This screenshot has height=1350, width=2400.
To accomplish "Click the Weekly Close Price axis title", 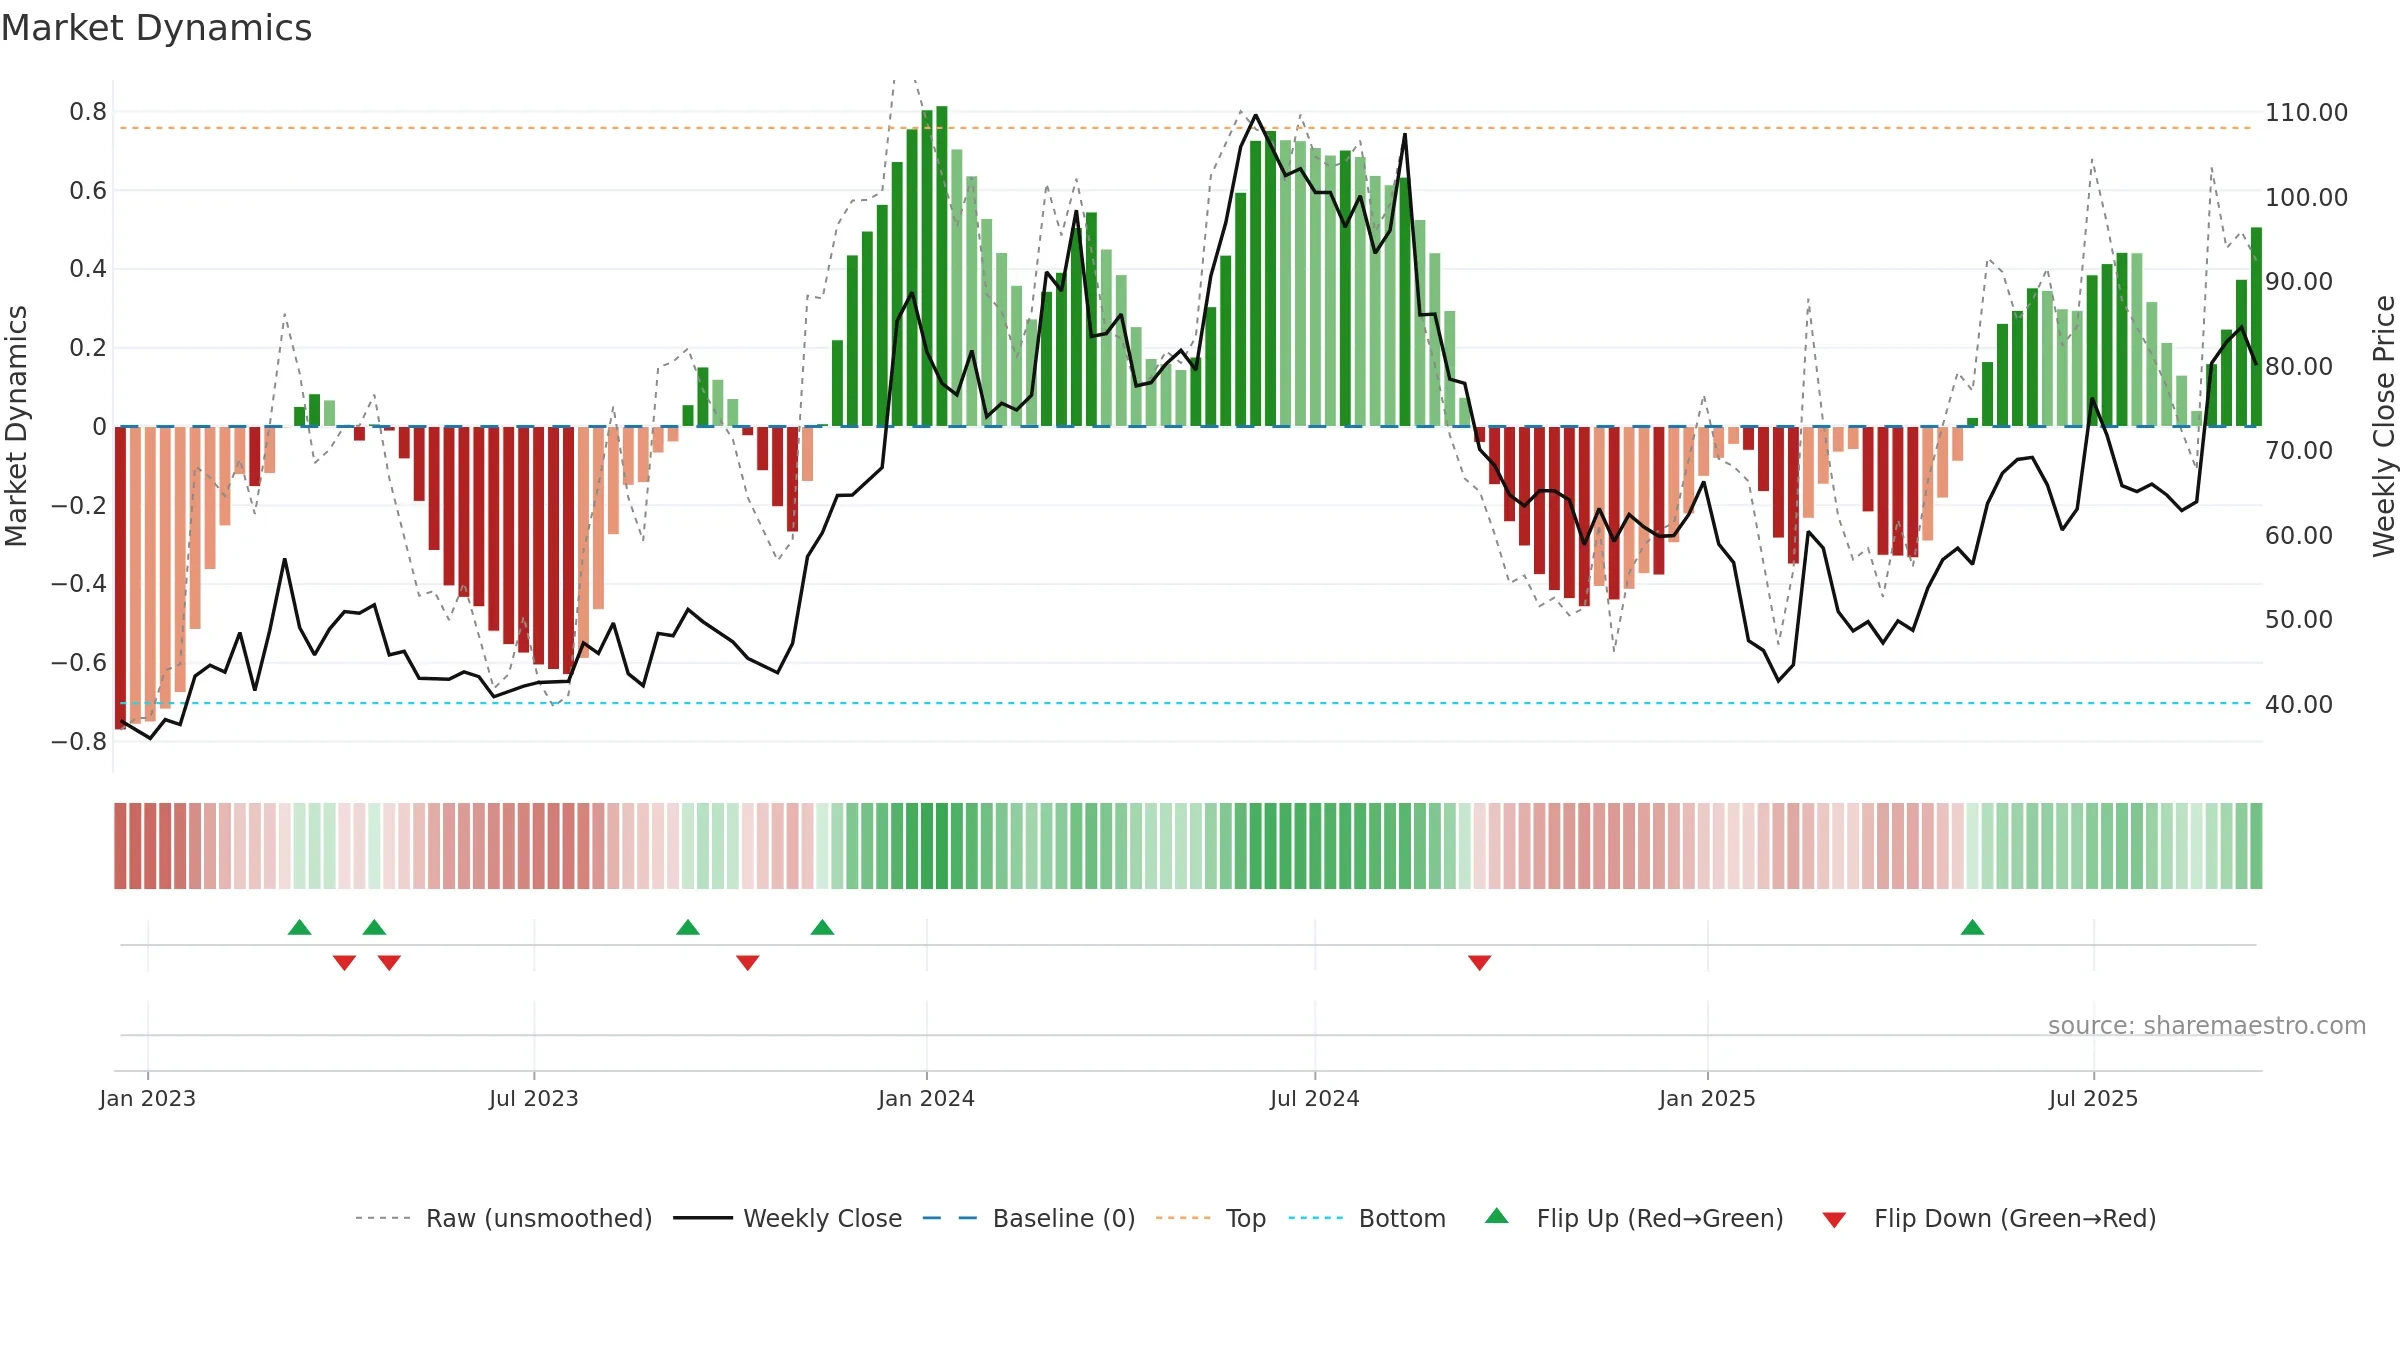I will click(2384, 426).
